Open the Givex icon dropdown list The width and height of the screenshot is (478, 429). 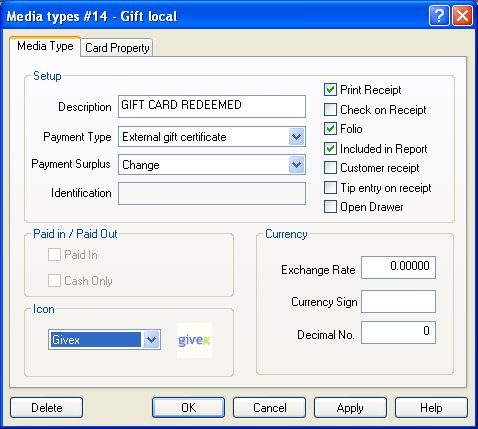click(152, 340)
